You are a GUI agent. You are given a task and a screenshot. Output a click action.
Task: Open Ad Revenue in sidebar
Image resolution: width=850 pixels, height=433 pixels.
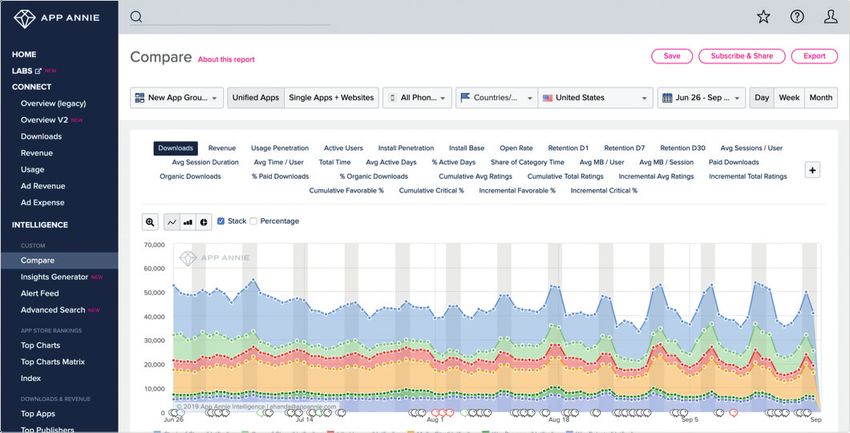click(43, 186)
